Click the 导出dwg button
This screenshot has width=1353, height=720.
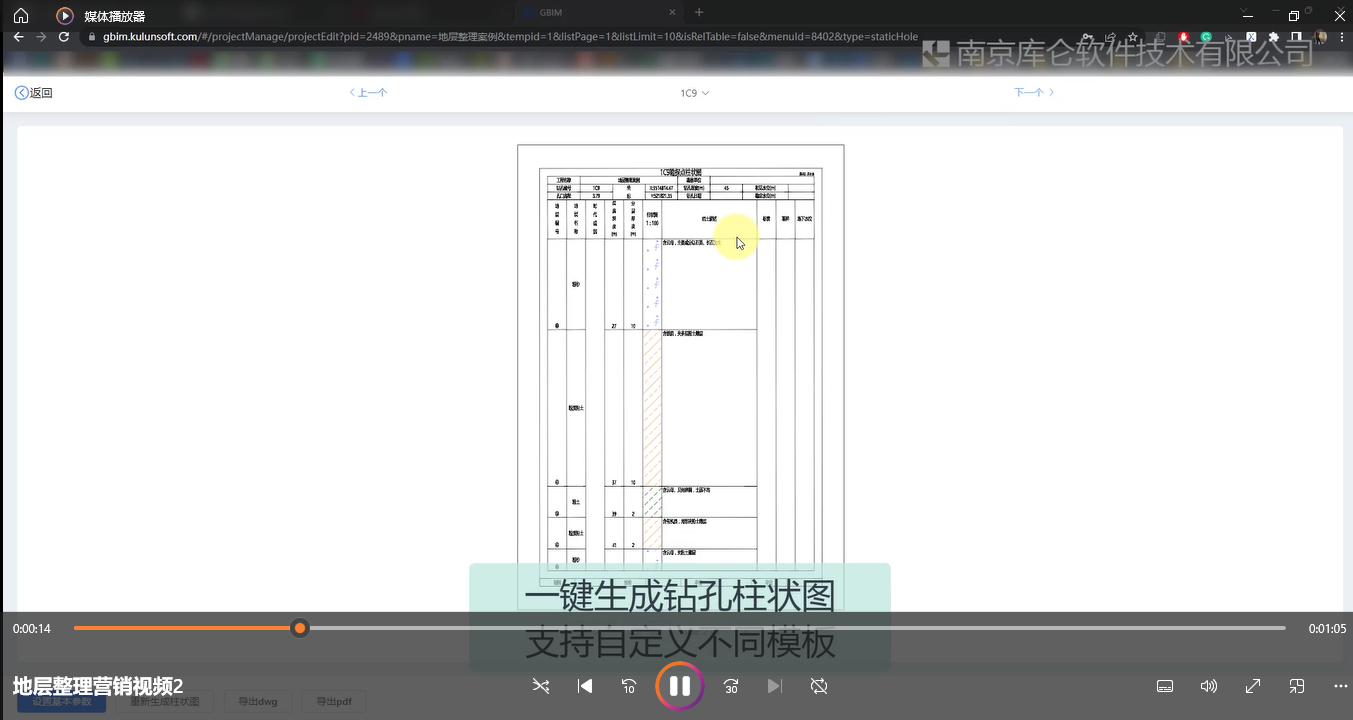[258, 702]
